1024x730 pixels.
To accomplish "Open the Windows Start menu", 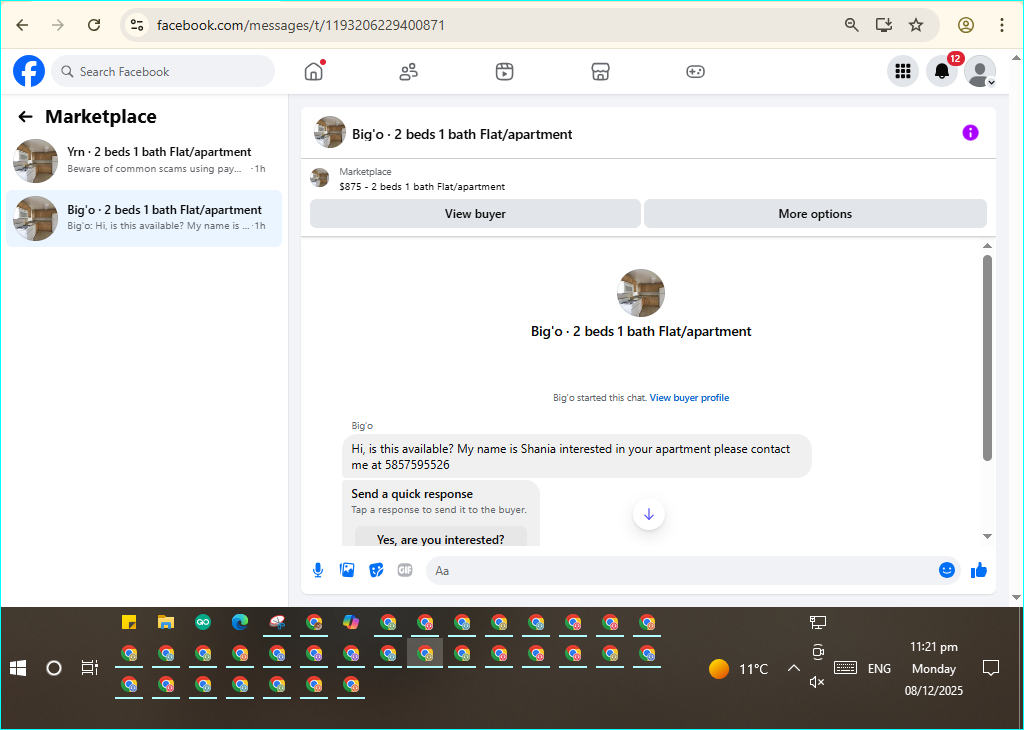I will tap(18, 668).
